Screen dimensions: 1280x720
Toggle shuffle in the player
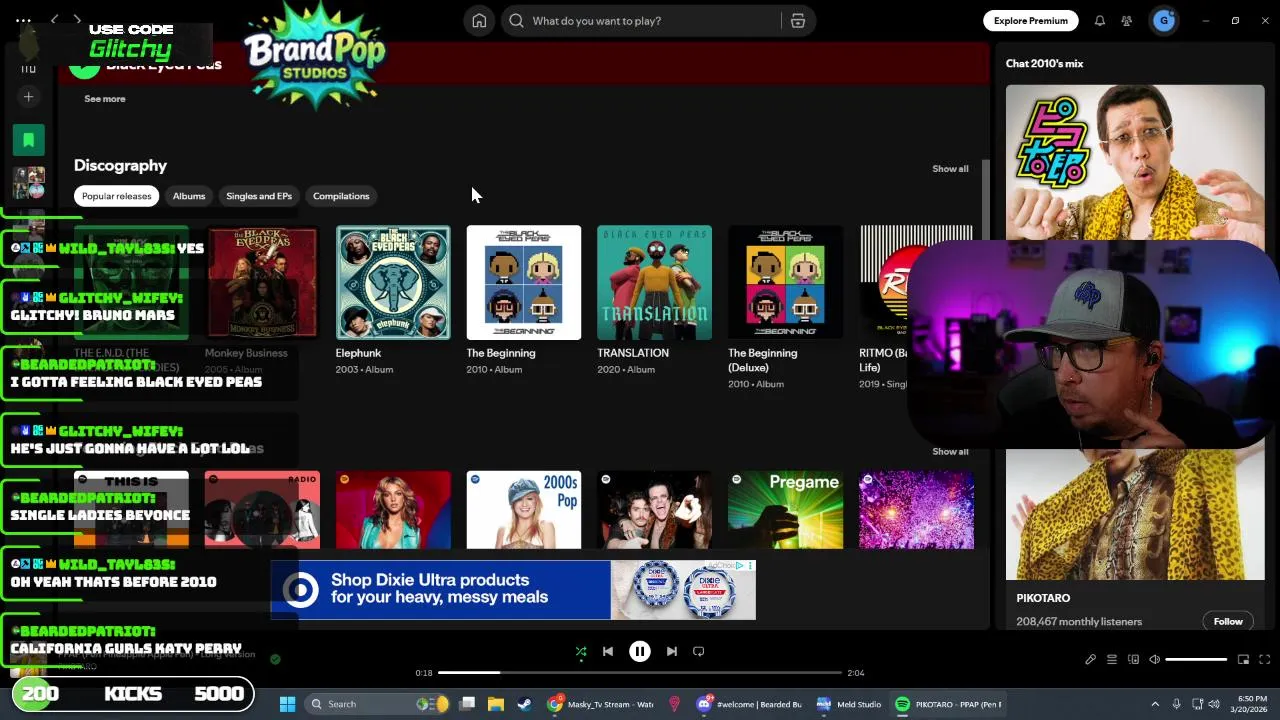pos(580,651)
